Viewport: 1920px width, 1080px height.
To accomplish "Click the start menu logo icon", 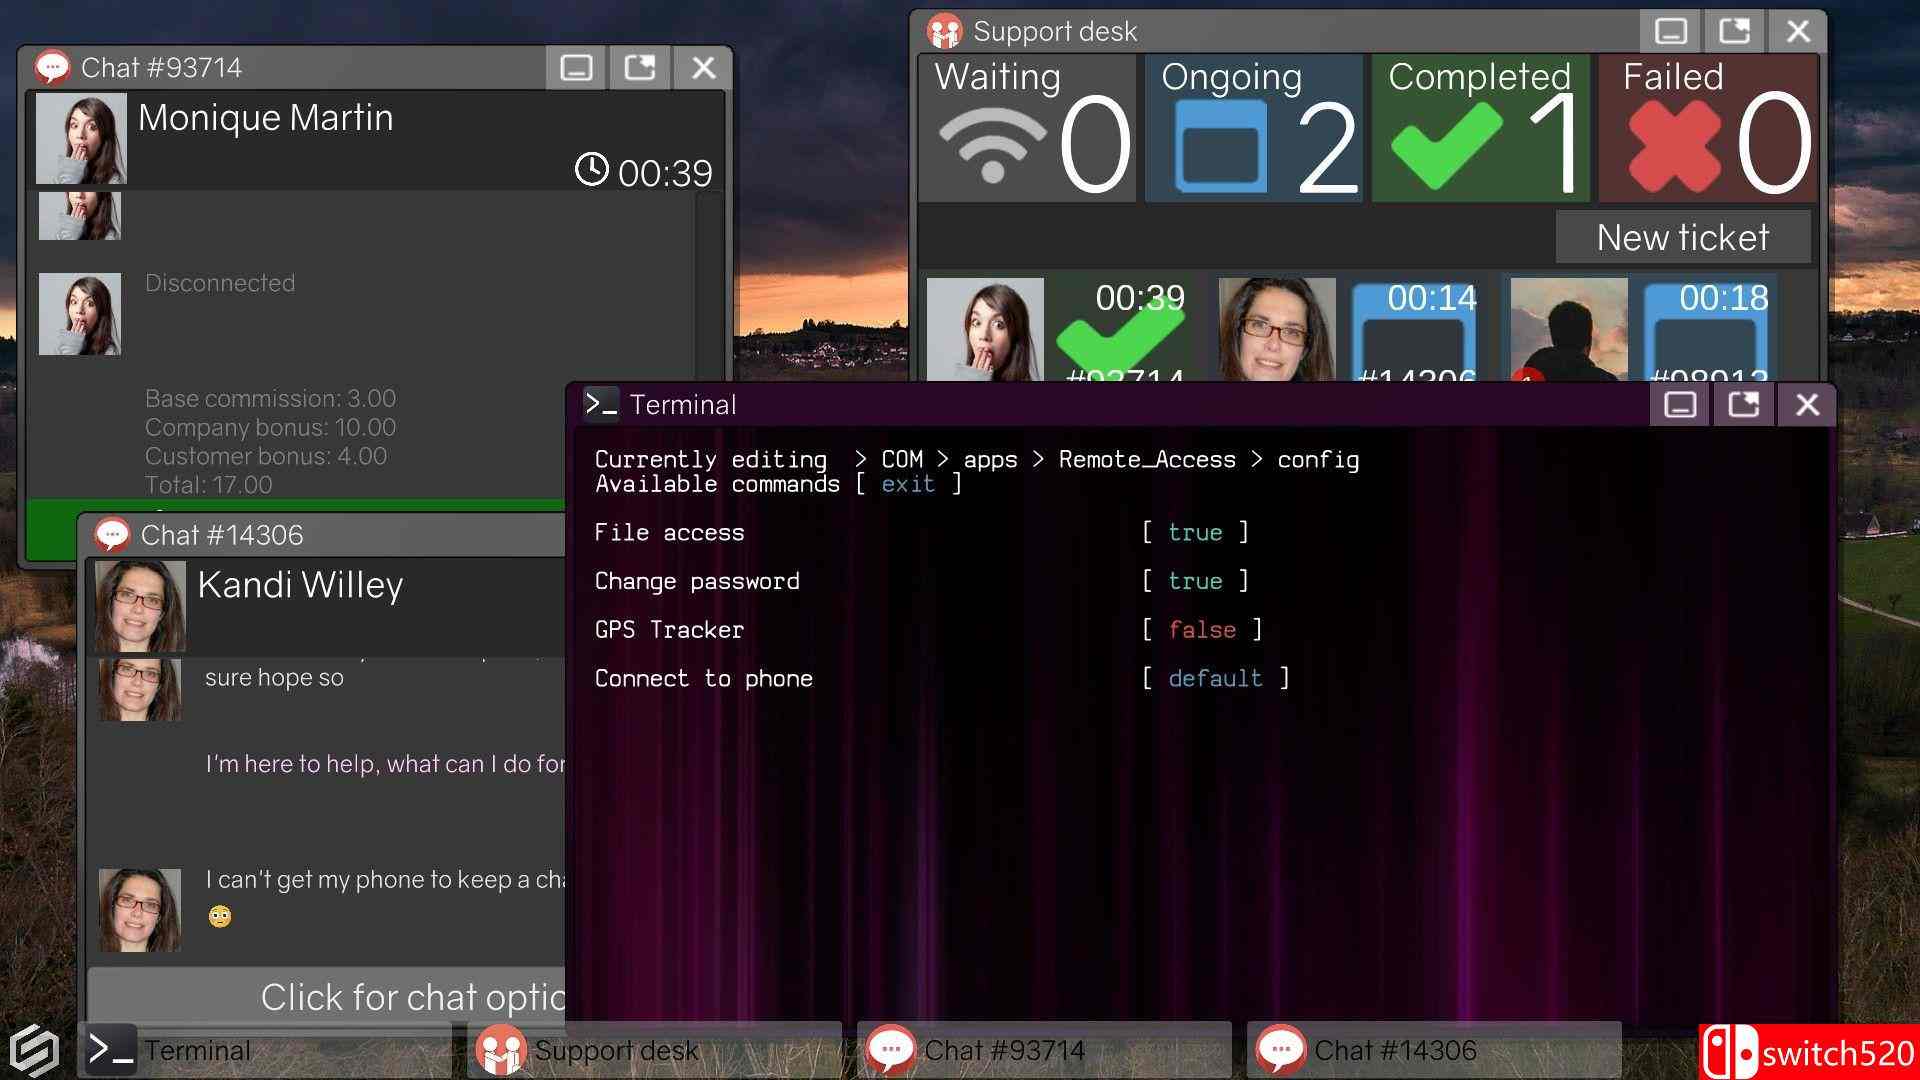I will (34, 1050).
